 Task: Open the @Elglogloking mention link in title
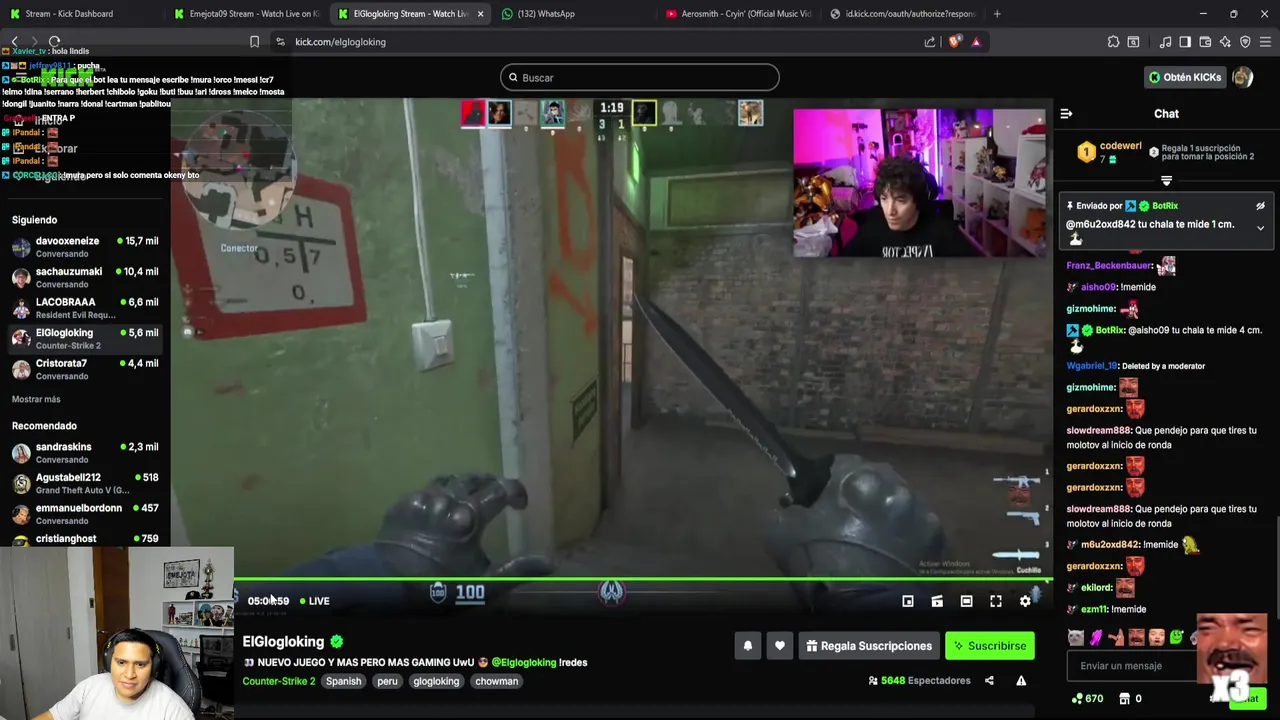click(523, 662)
